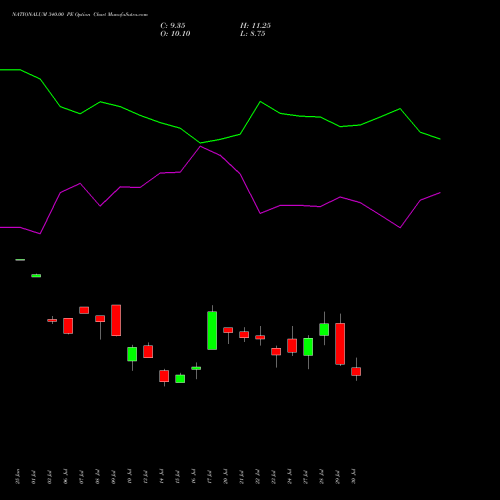Click the 28 Jul date label
This screenshot has height=500, width=500.
tap(321, 477)
